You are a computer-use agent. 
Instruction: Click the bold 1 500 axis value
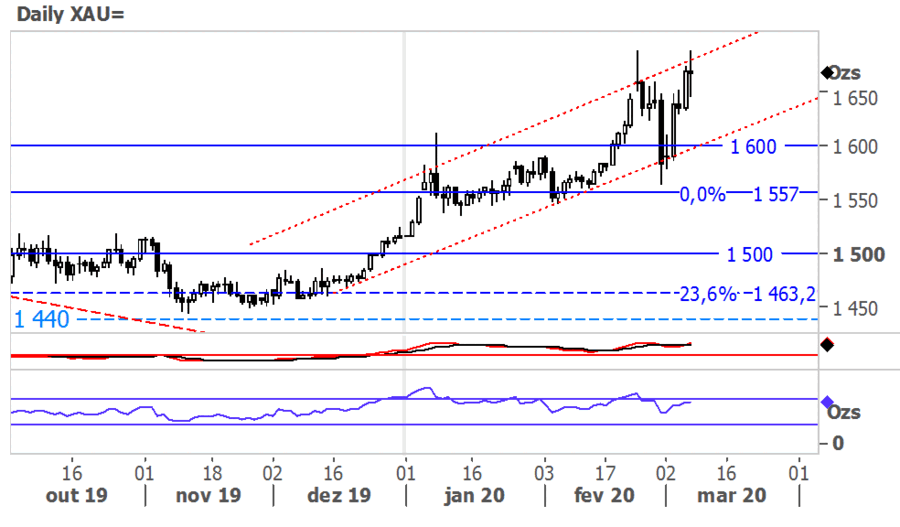point(859,254)
